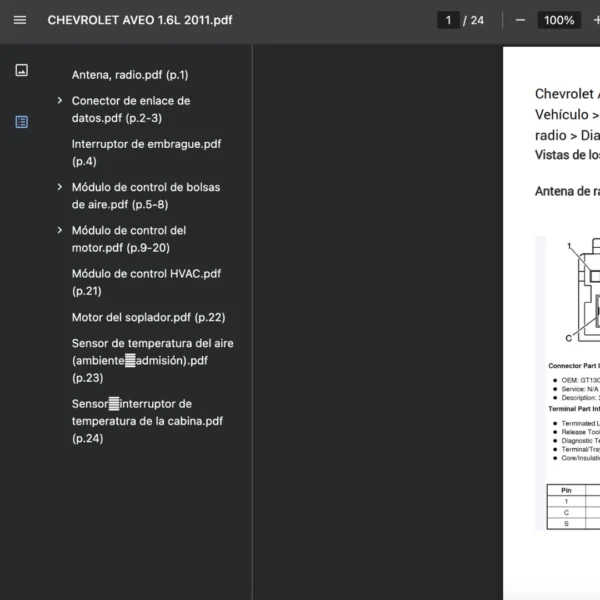Viewport: 600px width, 600px height.
Task: Go to Módulo de control del motor.pdf
Action: tap(129, 239)
